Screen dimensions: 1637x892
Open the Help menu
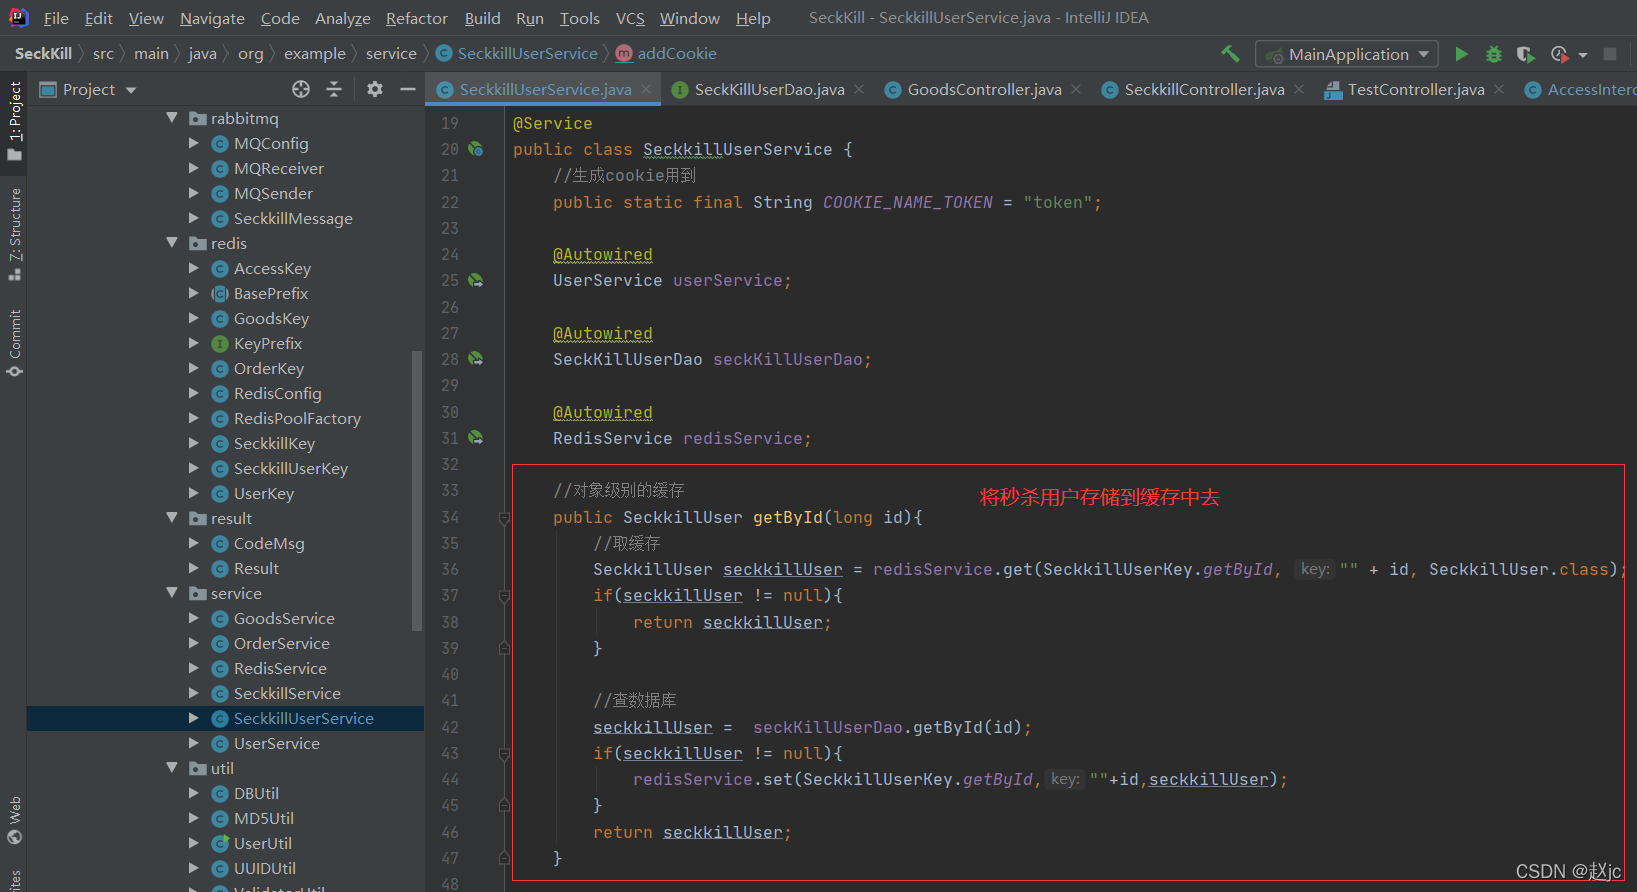pyautogui.click(x=753, y=18)
